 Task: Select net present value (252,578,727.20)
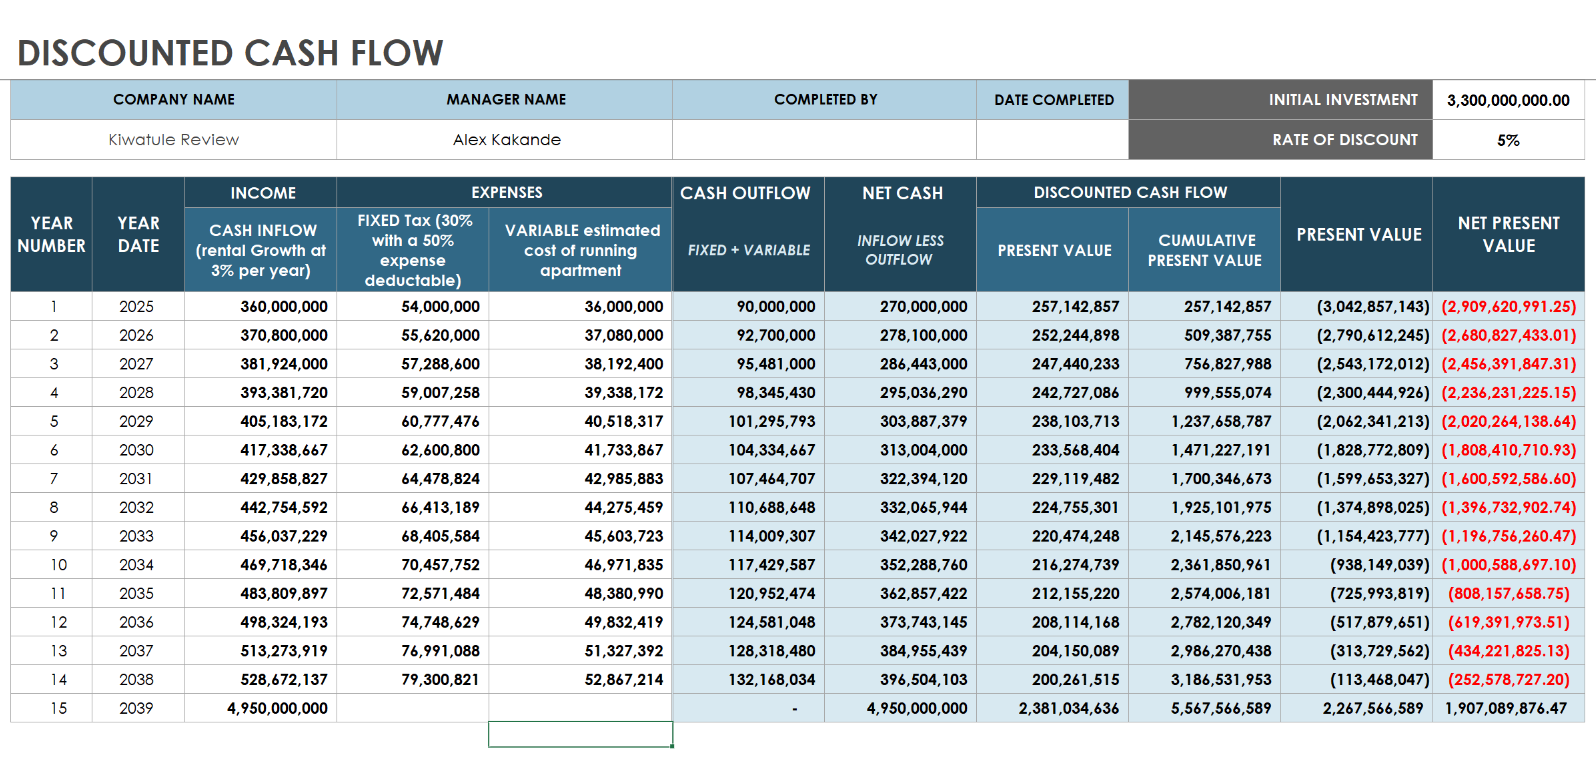pos(1508,680)
